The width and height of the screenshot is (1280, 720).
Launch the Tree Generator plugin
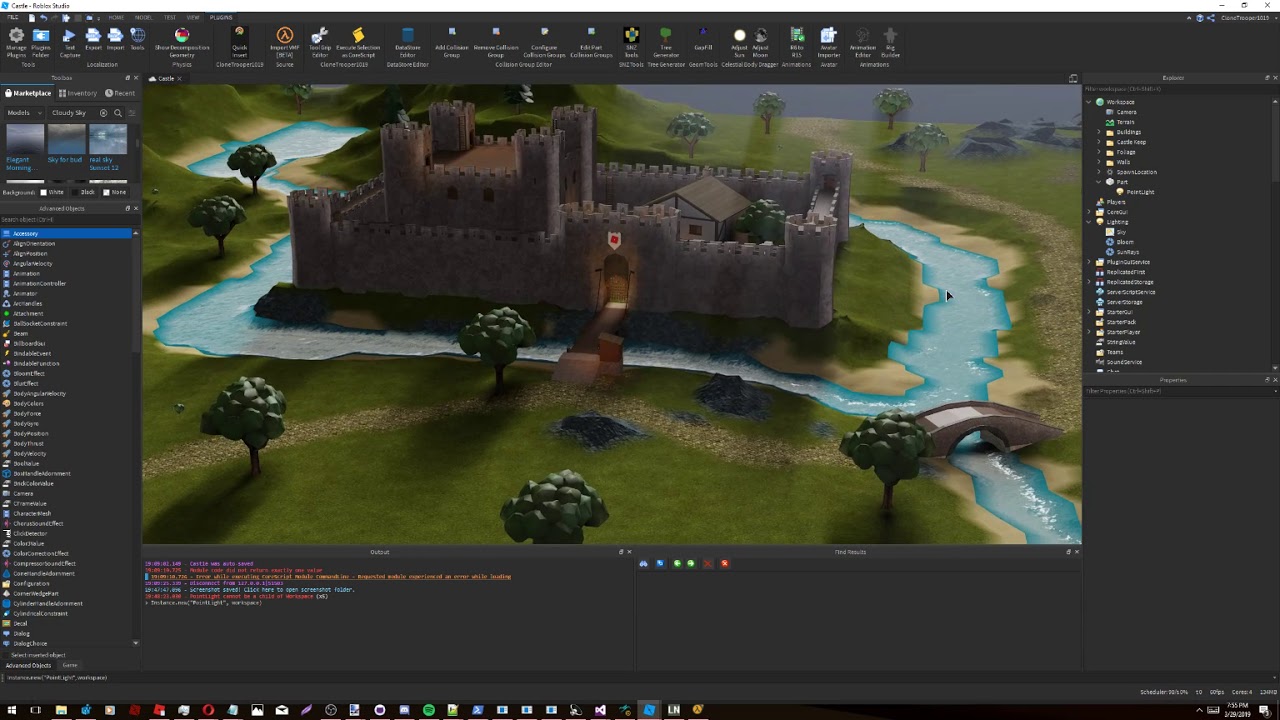coord(666,42)
